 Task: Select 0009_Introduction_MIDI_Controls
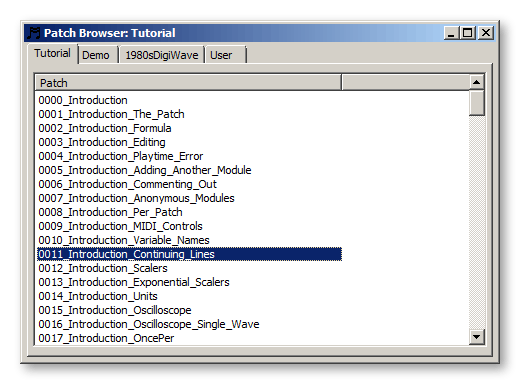[120, 226]
